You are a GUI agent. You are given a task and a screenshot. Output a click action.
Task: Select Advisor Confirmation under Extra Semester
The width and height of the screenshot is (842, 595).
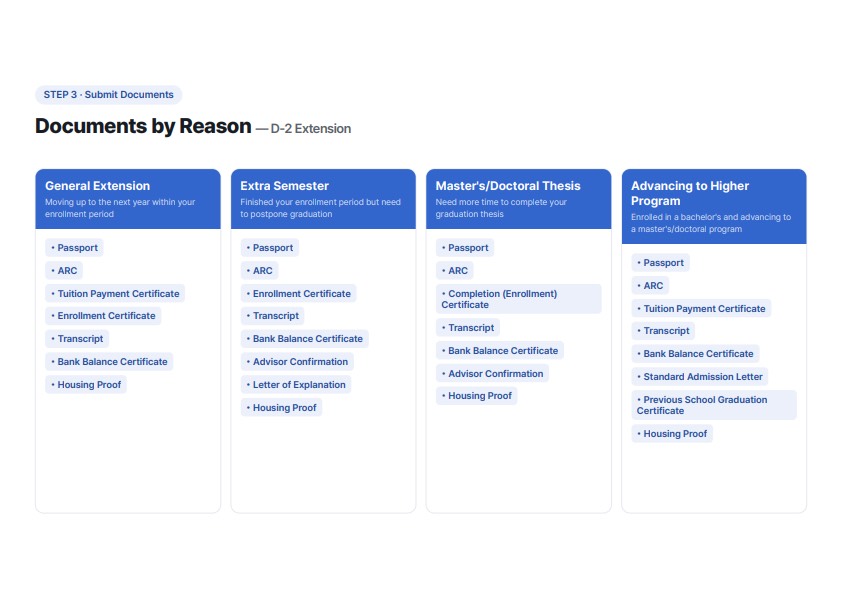(297, 361)
